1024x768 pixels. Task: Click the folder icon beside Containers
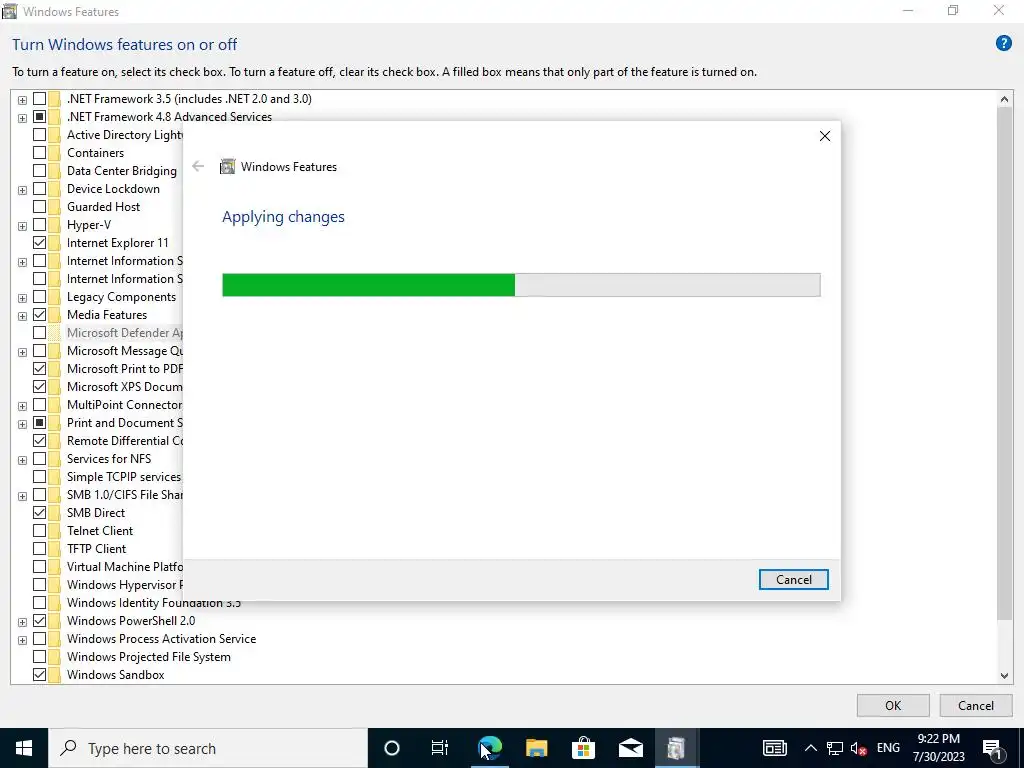[54, 153]
